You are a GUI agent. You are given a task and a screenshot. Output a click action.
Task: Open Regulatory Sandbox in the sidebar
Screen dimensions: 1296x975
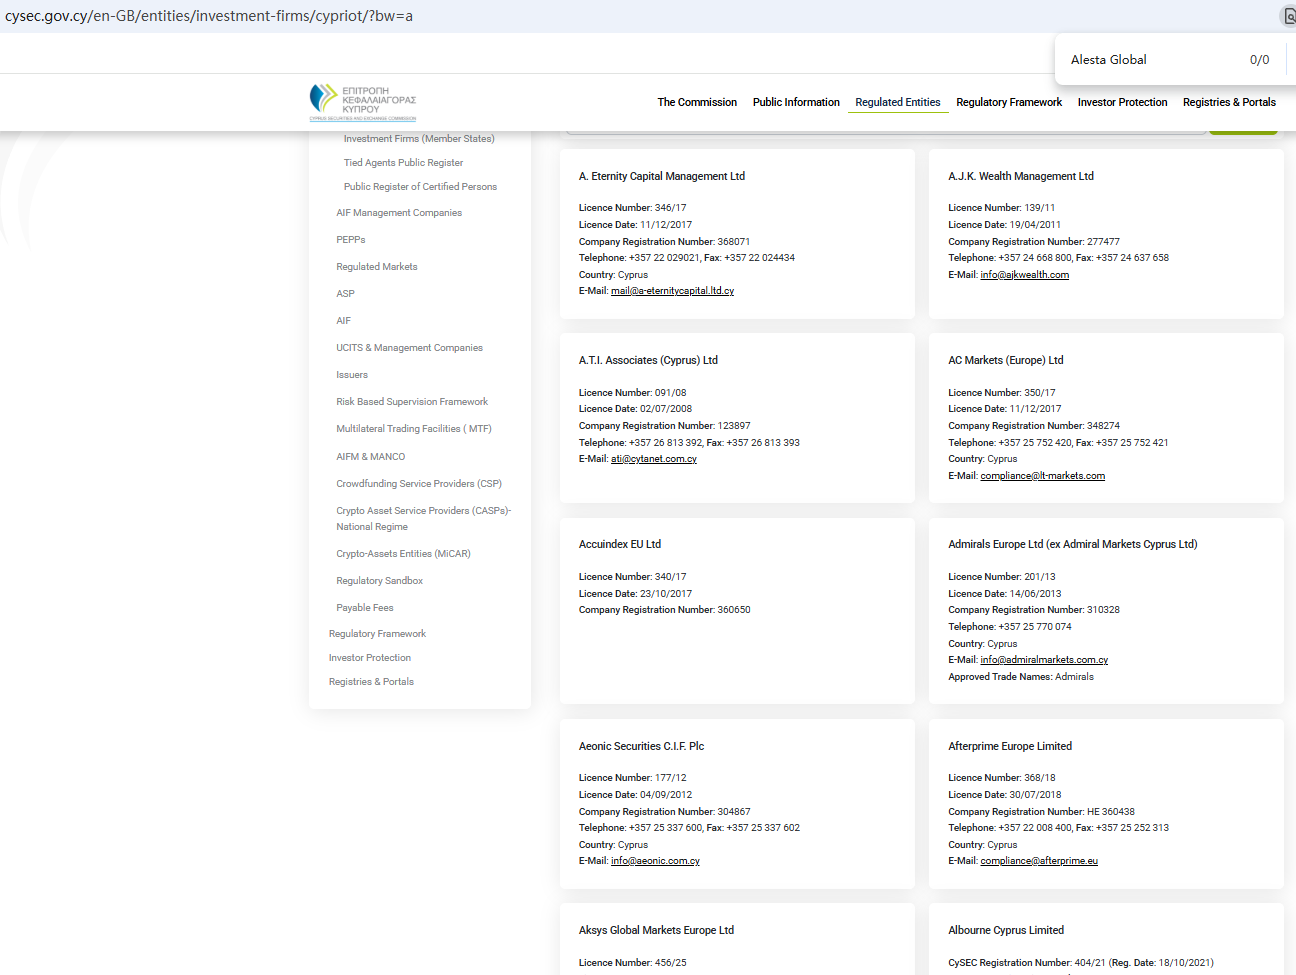379,581
